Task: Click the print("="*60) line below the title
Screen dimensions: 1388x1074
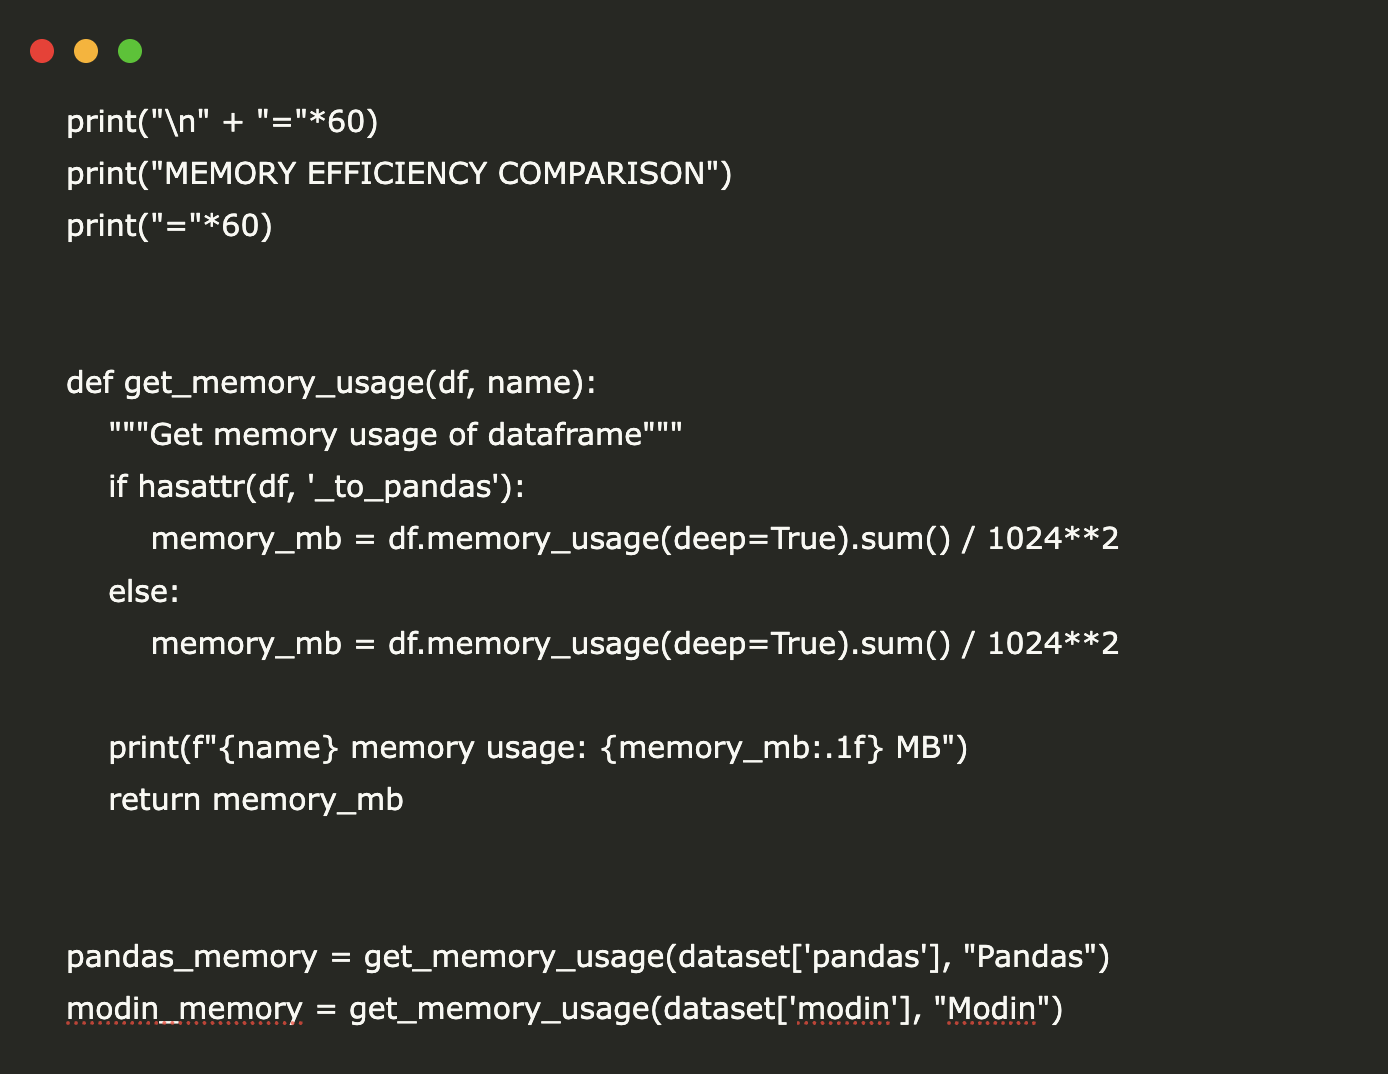Action: [x=169, y=226]
